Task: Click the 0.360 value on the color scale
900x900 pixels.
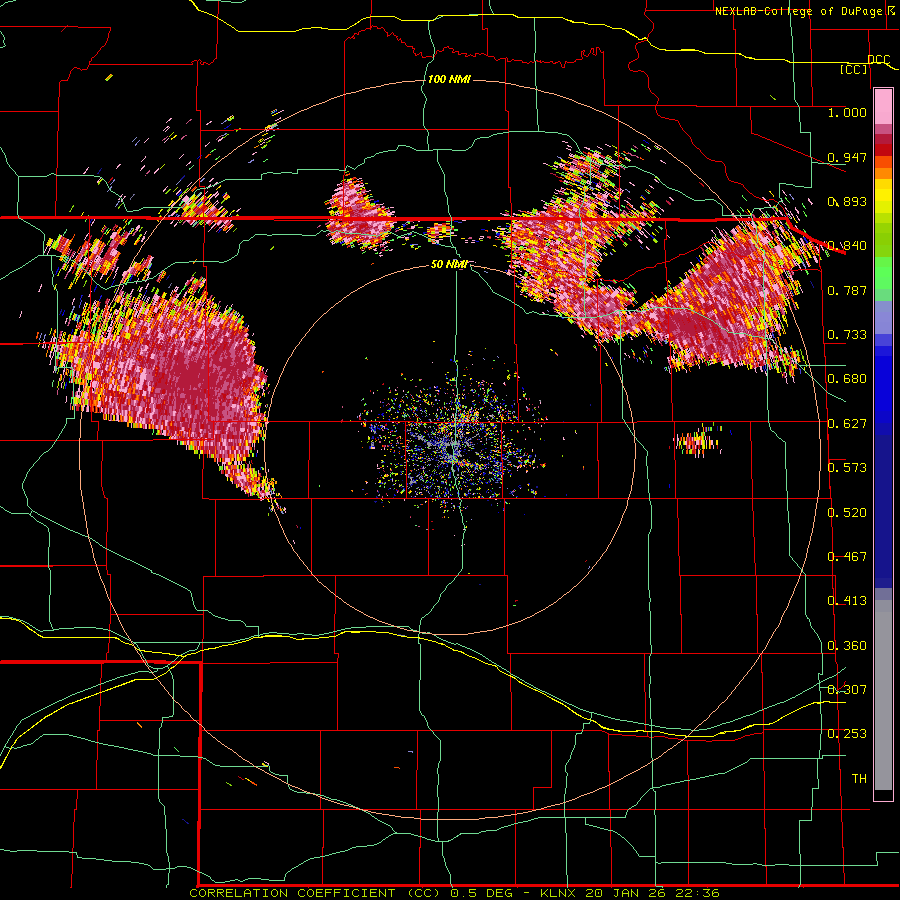Action: [847, 646]
